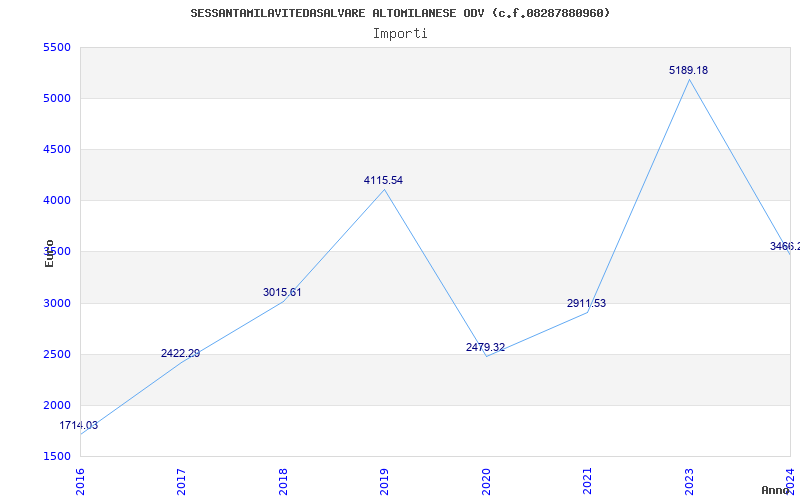Click the y-axis value 4000
The width and height of the screenshot is (800, 500).
point(56,201)
